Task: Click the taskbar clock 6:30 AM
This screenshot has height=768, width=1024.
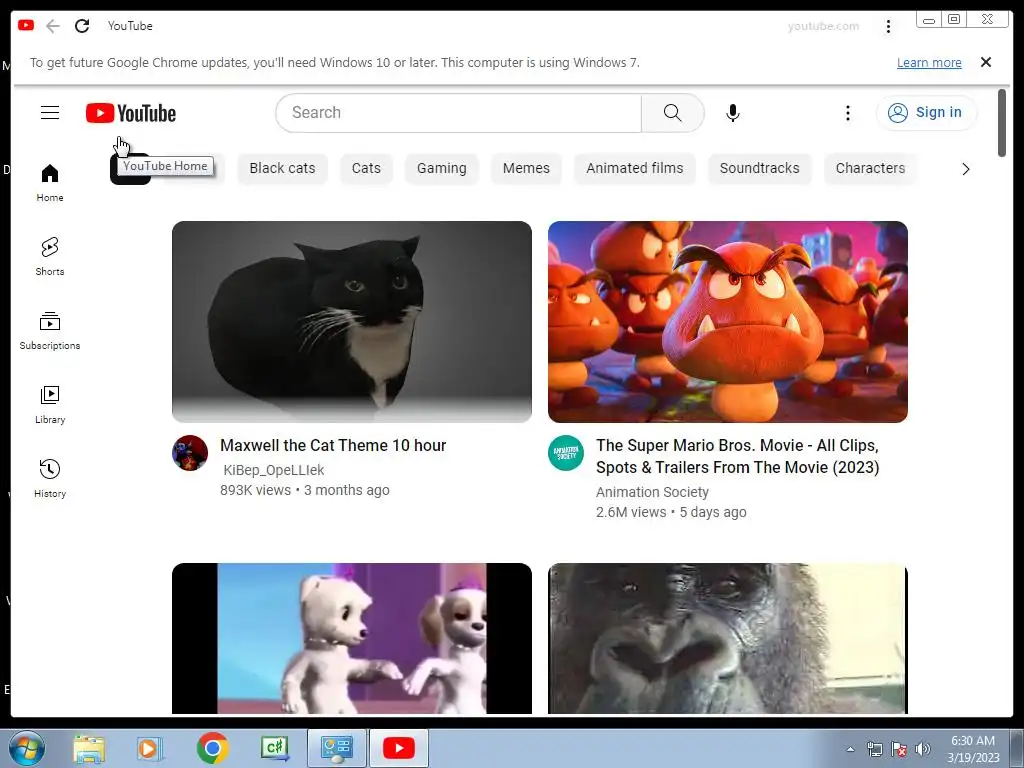Action: point(972,741)
